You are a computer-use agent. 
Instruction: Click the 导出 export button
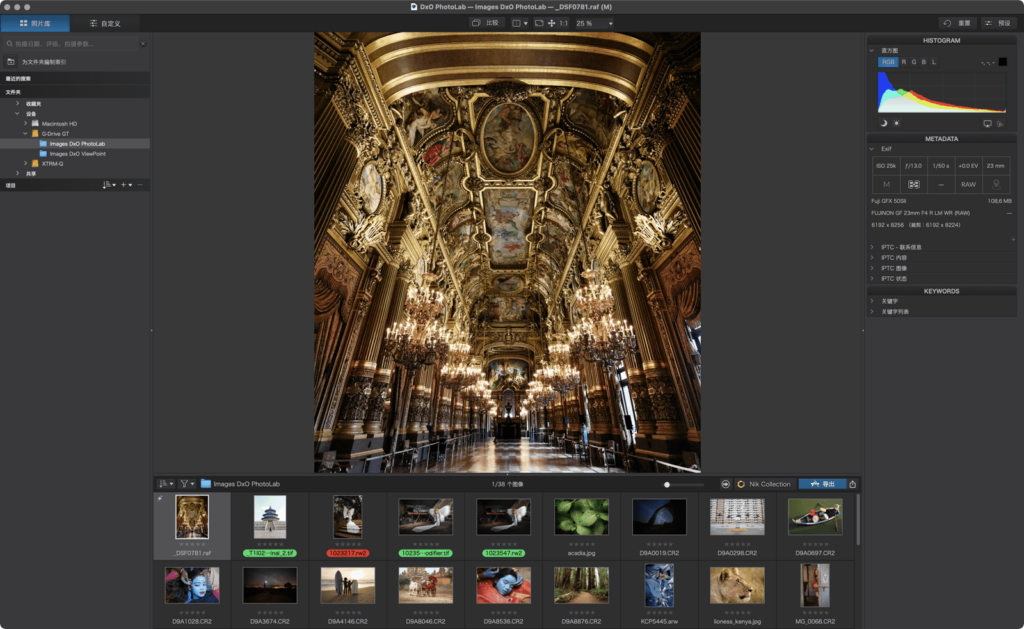[x=822, y=484]
